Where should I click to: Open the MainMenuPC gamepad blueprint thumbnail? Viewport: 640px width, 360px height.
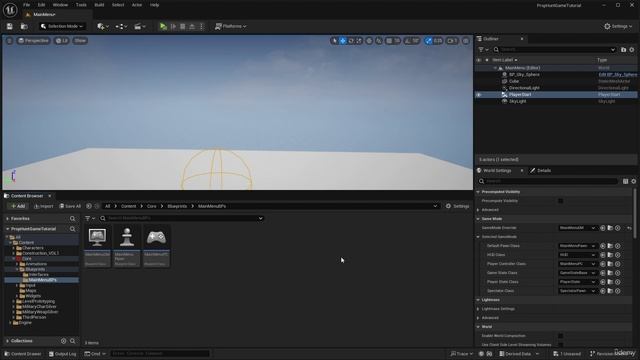(156, 238)
